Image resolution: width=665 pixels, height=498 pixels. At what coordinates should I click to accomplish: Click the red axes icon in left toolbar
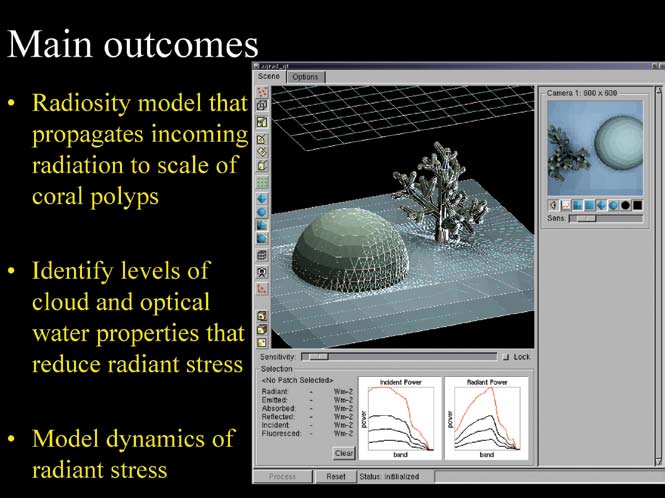(262, 288)
